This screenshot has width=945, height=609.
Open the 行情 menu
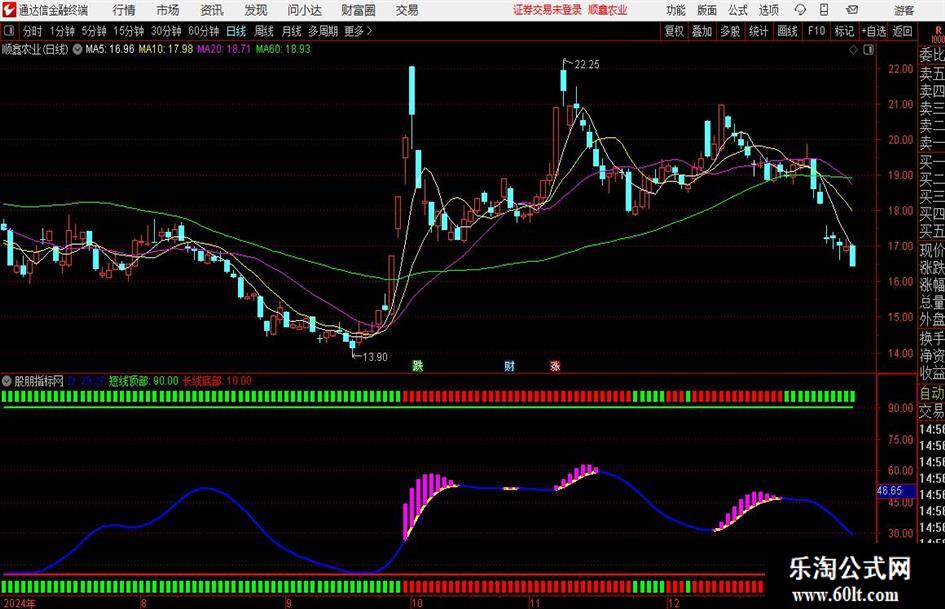click(124, 10)
